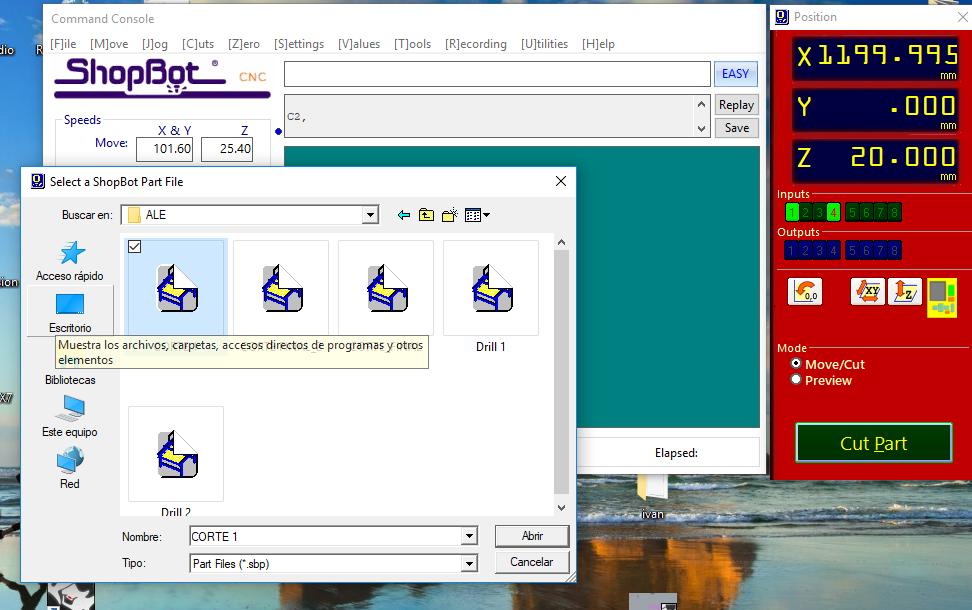The height and width of the screenshot is (610, 972).
Task: Expand the Buscar en folder dropdown
Action: click(x=370, y=215)
